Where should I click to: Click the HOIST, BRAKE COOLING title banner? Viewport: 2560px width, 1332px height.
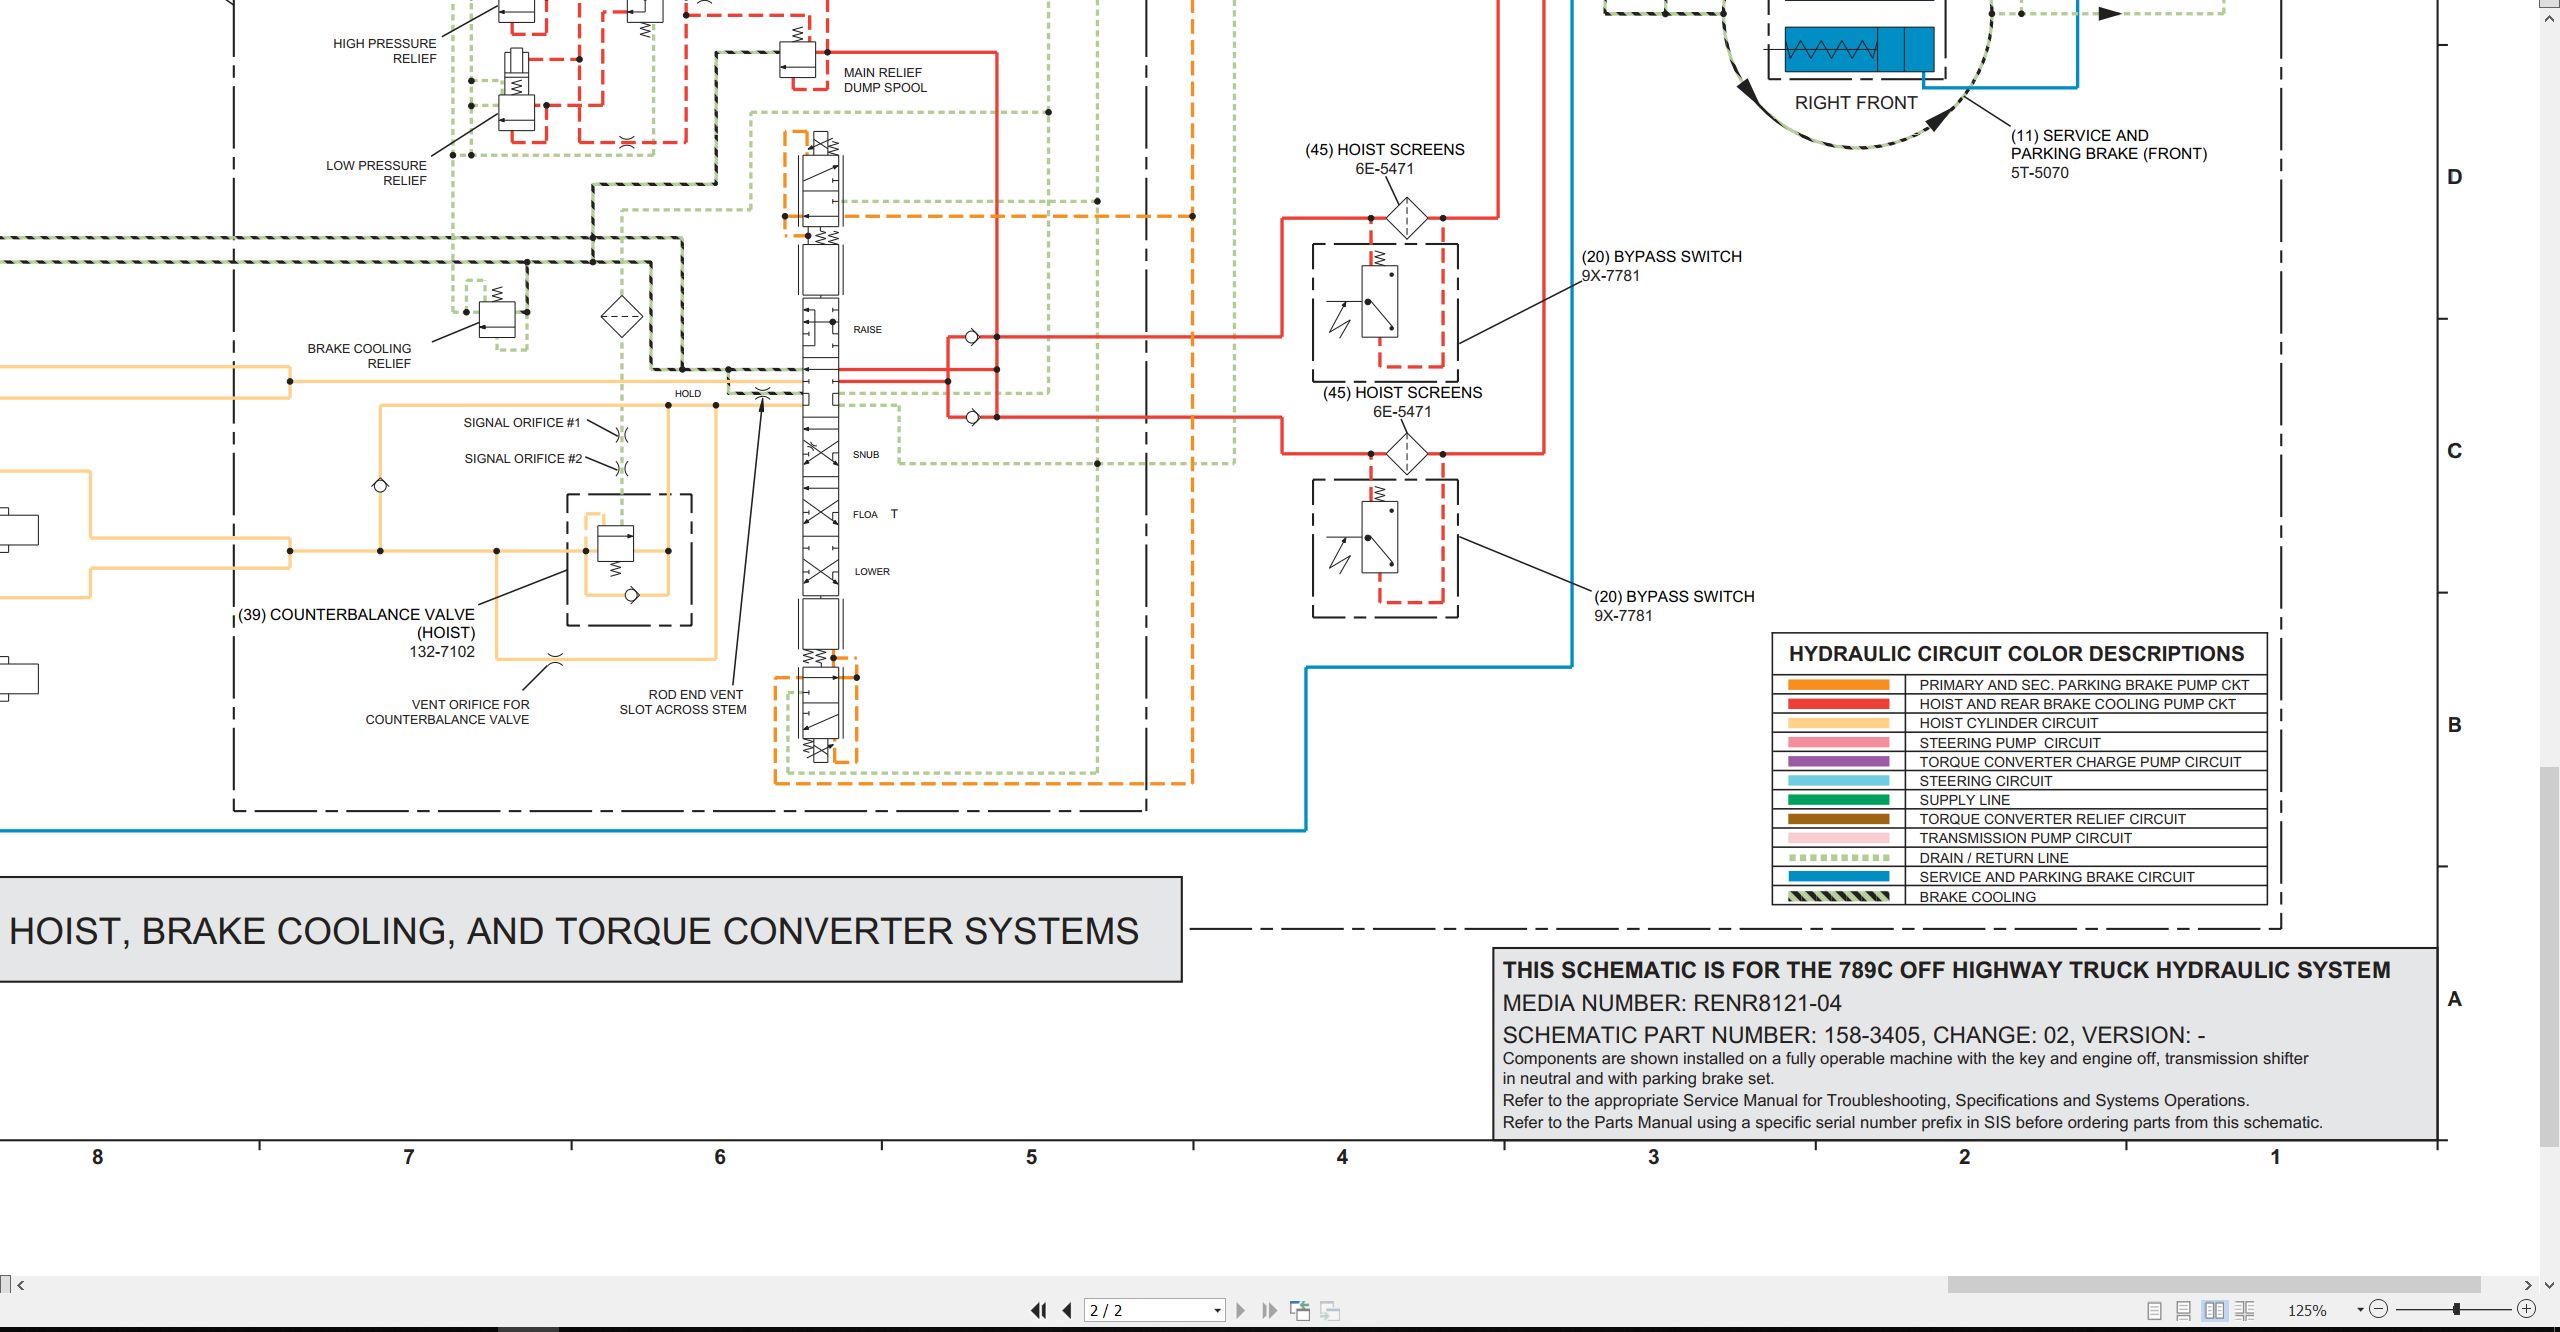point(590,930)
